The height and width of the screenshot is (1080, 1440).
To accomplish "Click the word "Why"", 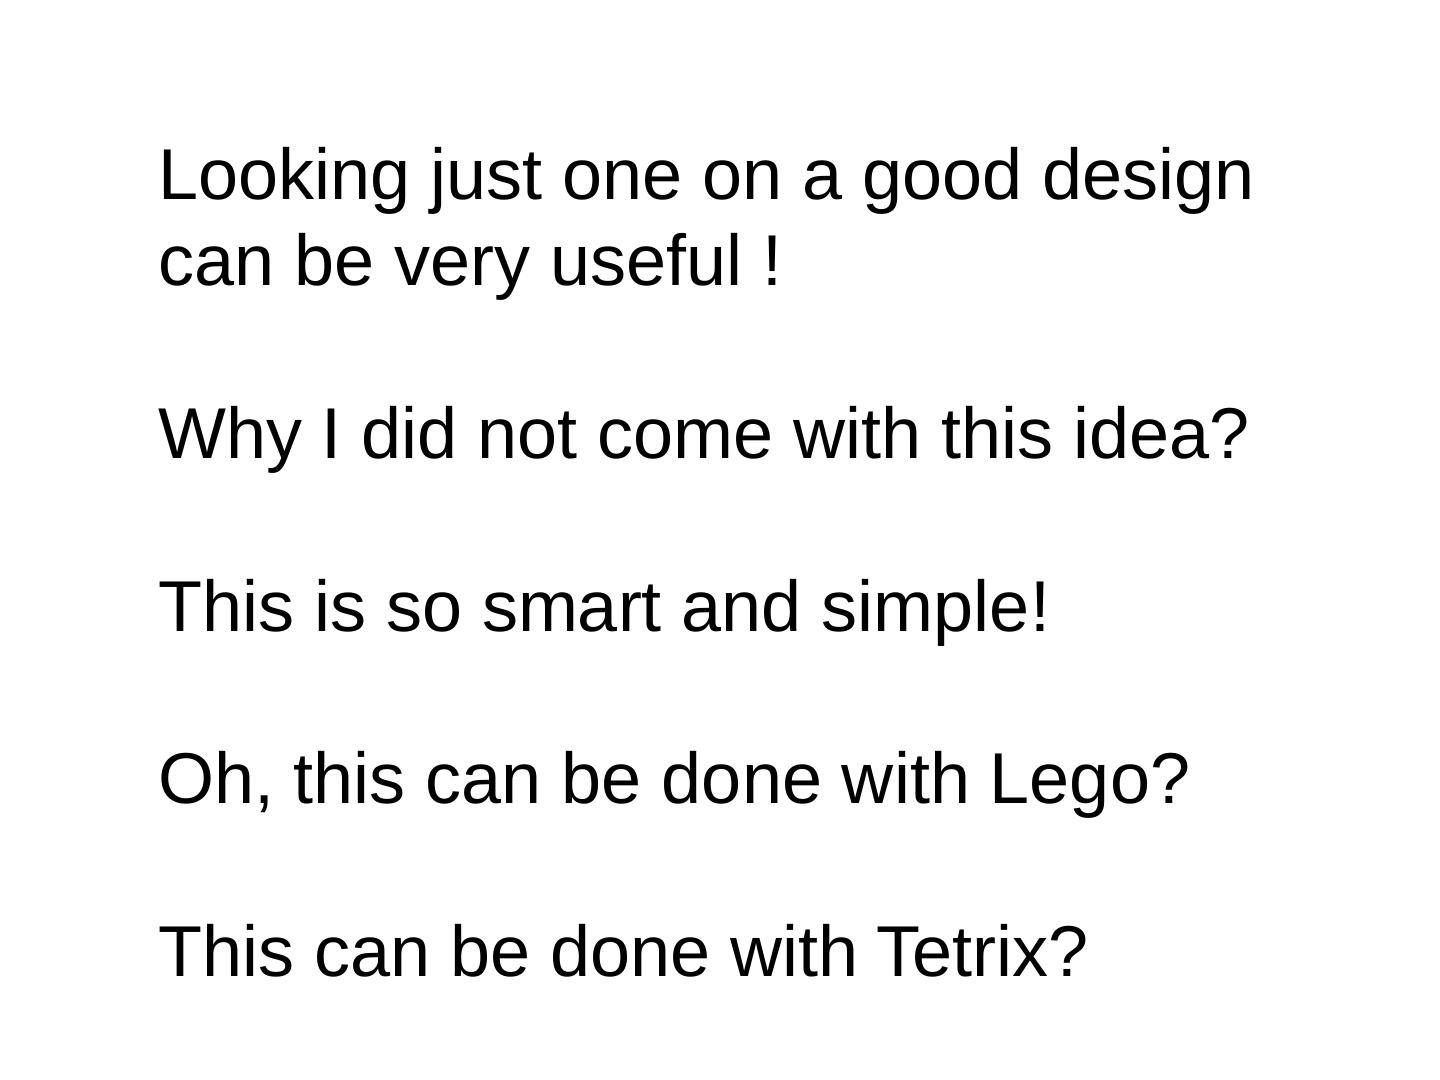I will [x=230, y=435].
